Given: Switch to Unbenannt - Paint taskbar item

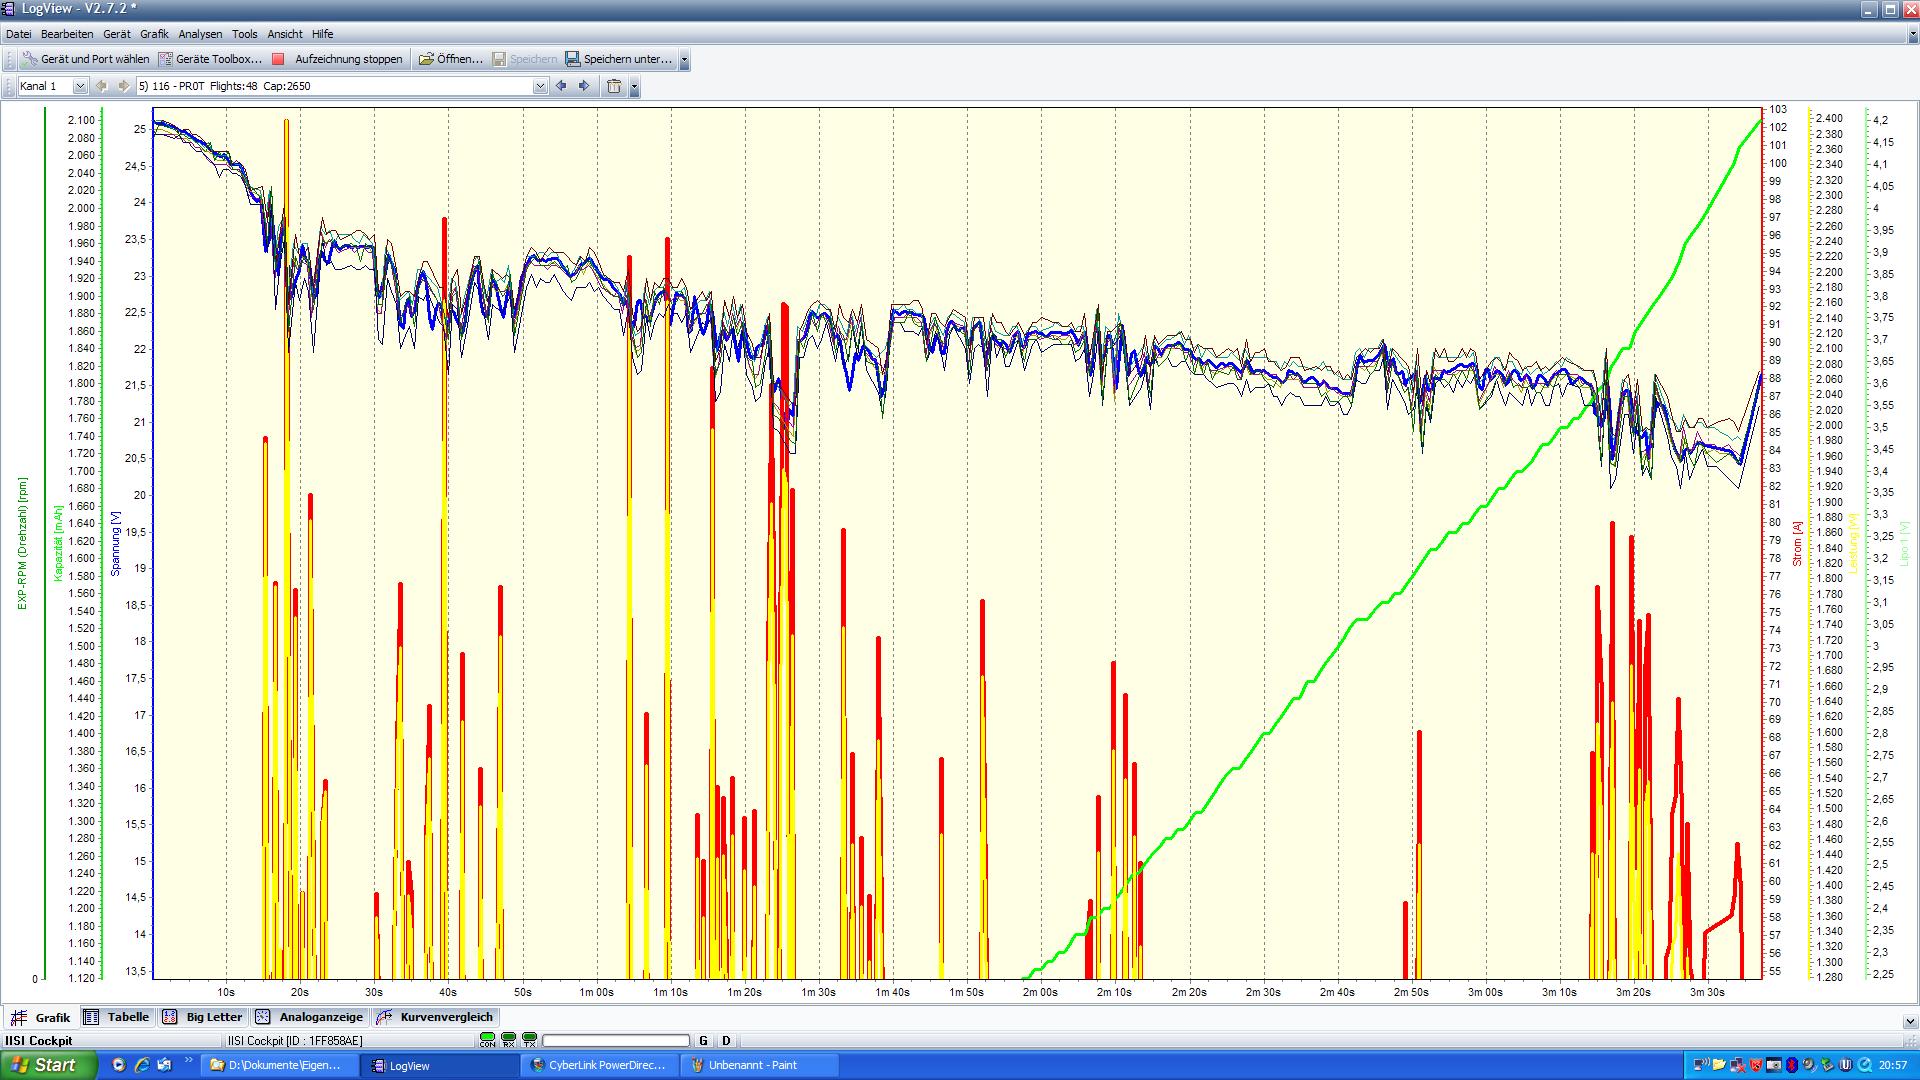Looking at the screenshot, I should coord(759,1065).
